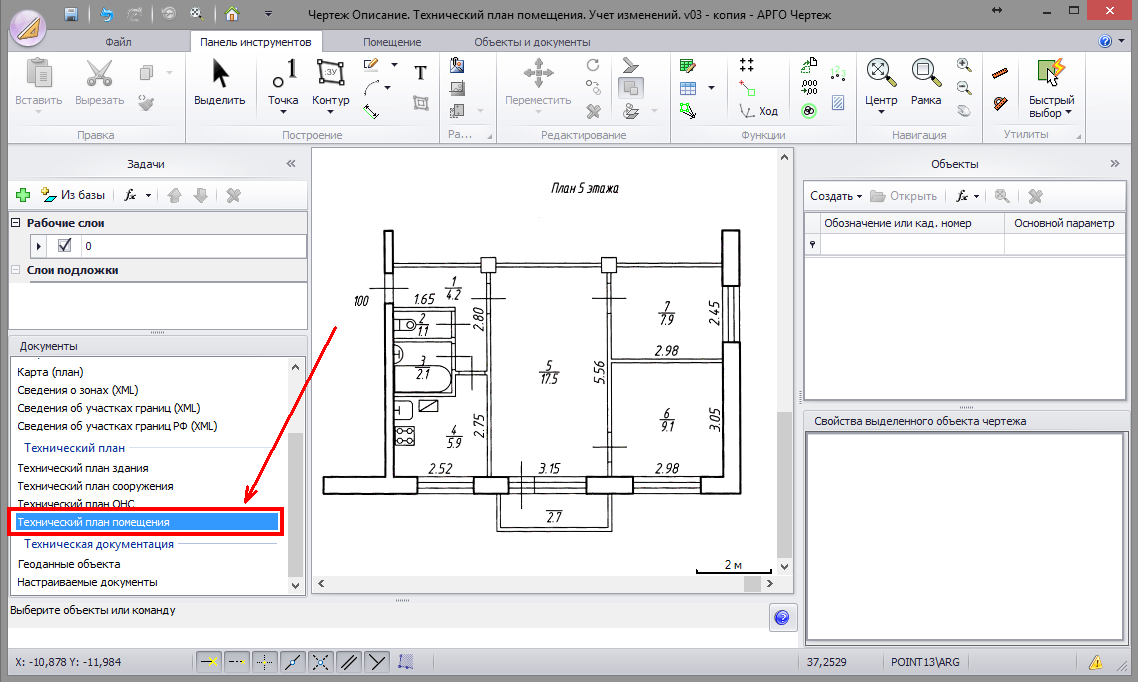Image resolution: width=1138 pixels, height=682 pixels.
Task: Click the zoom in magnifier icon
Action: click(x=964, y=65)
